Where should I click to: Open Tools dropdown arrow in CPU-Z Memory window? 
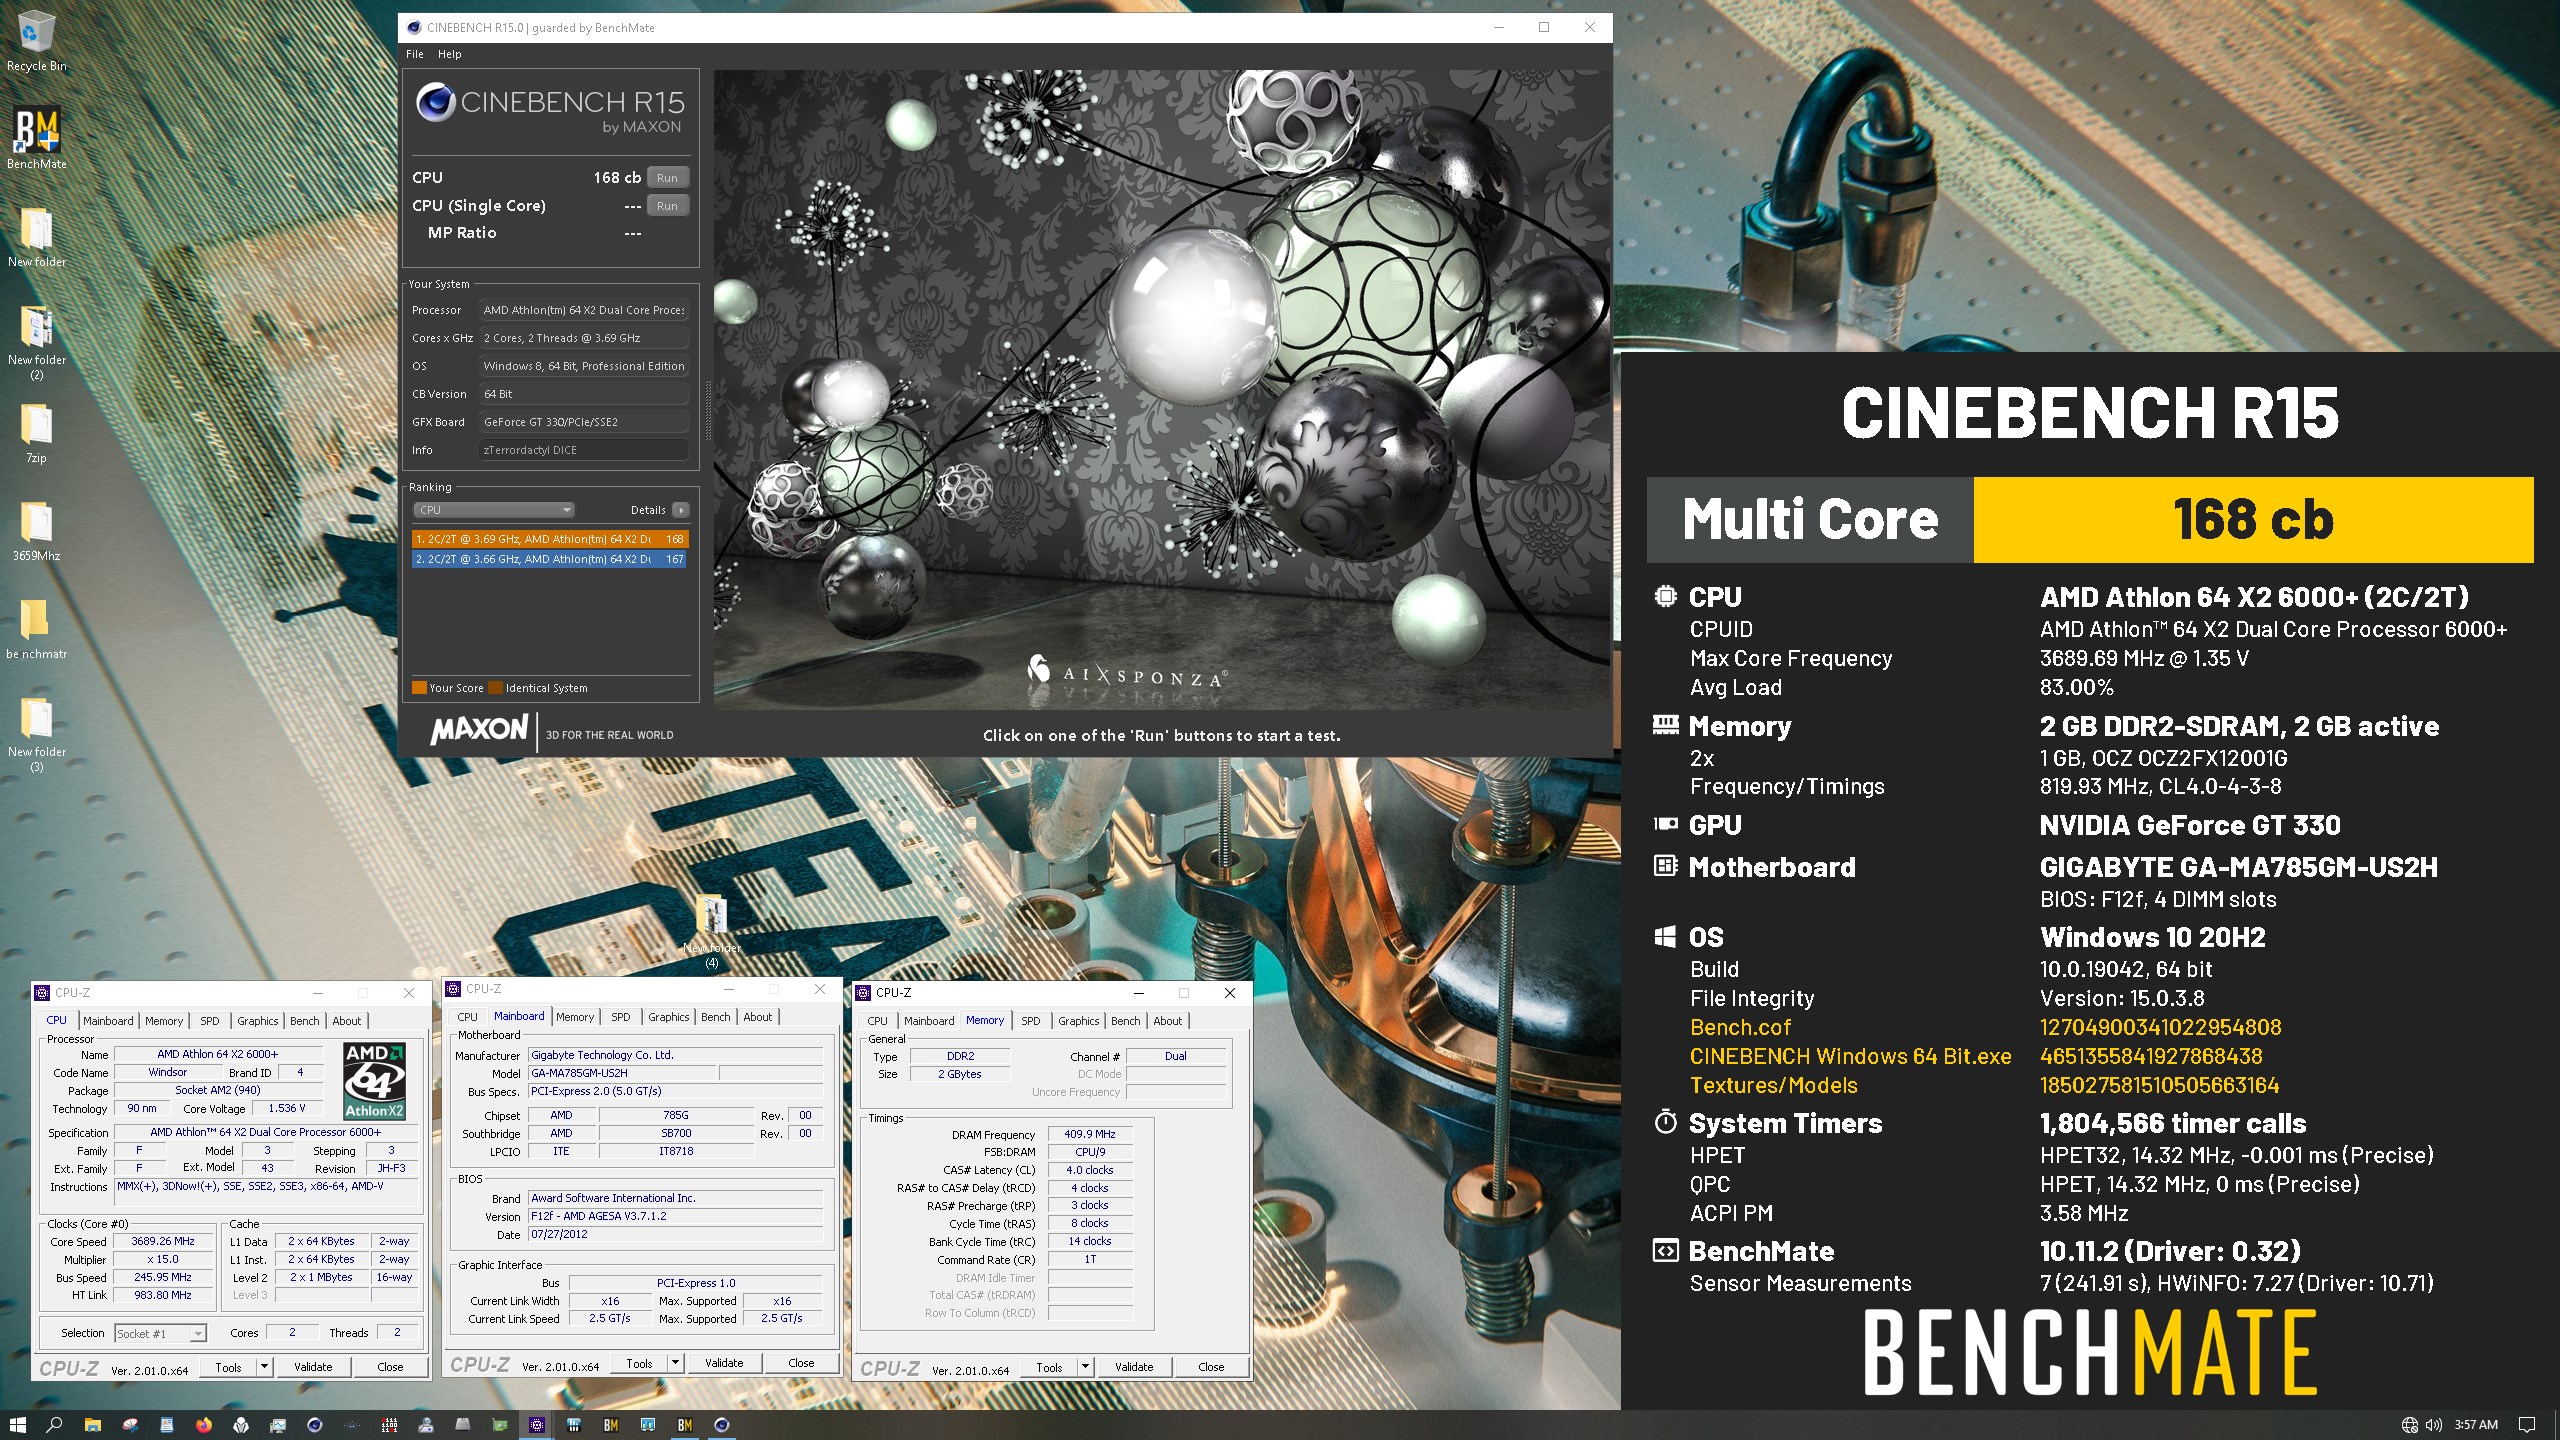click(x=1085, y=1366)
